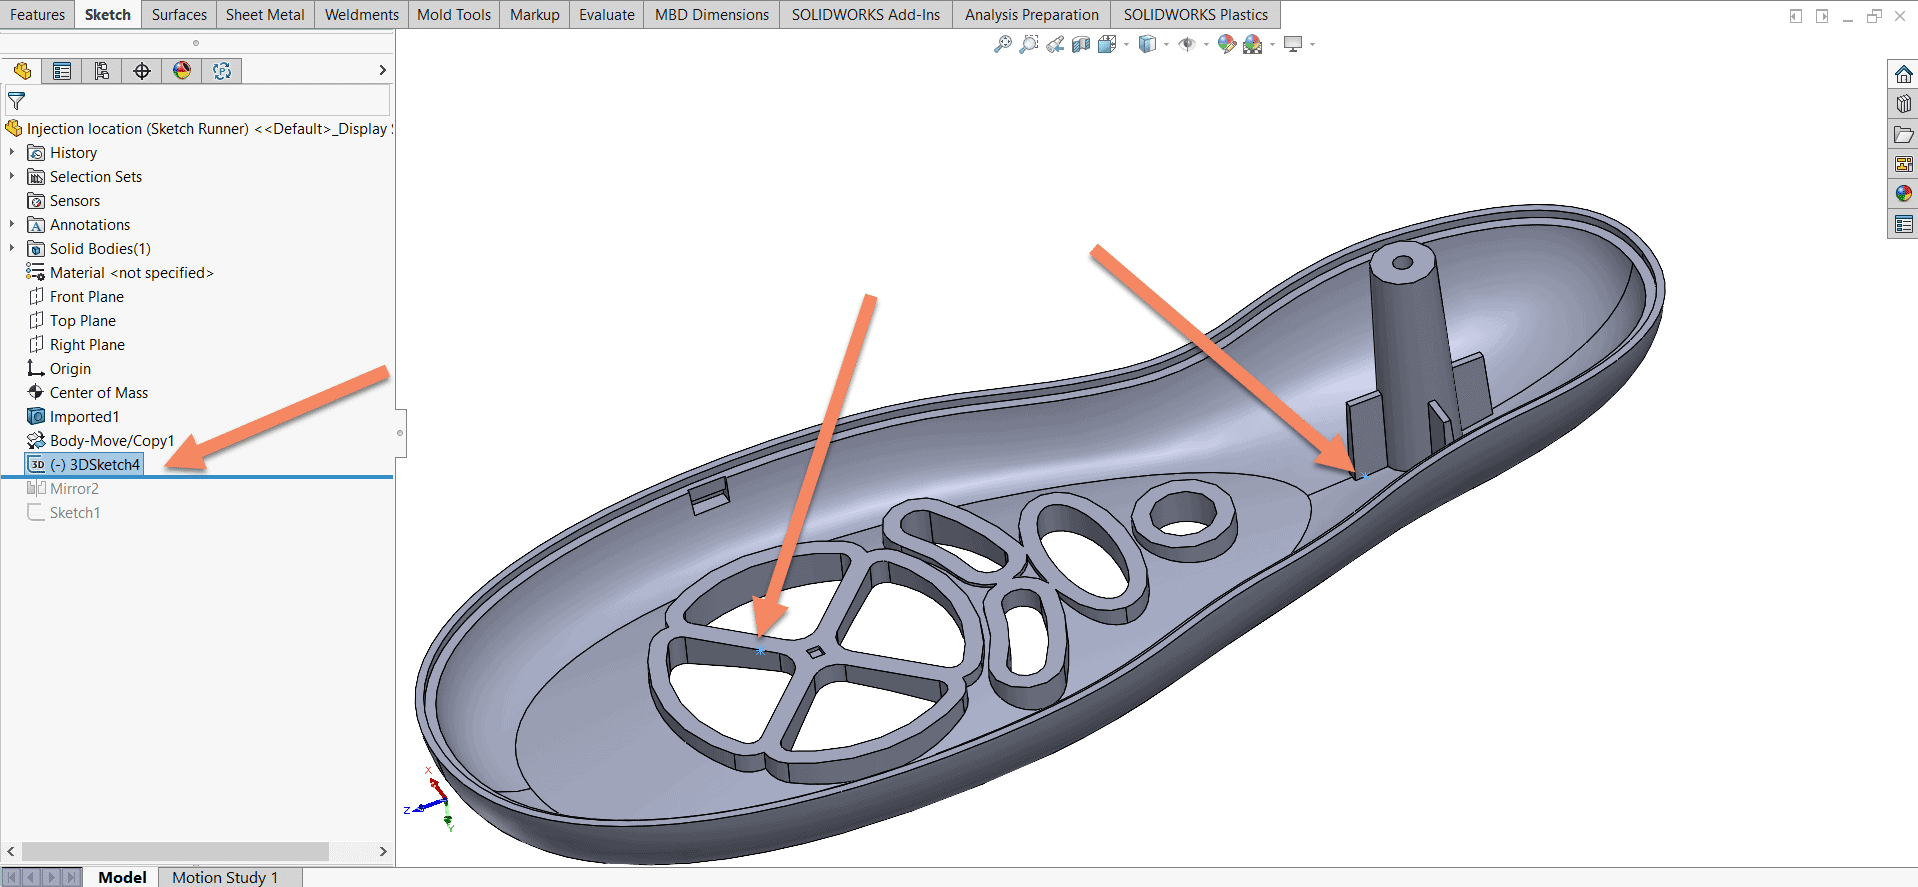
Task: Expand the Solid Bodies(1) folder
Action: [x=12, y=249]
